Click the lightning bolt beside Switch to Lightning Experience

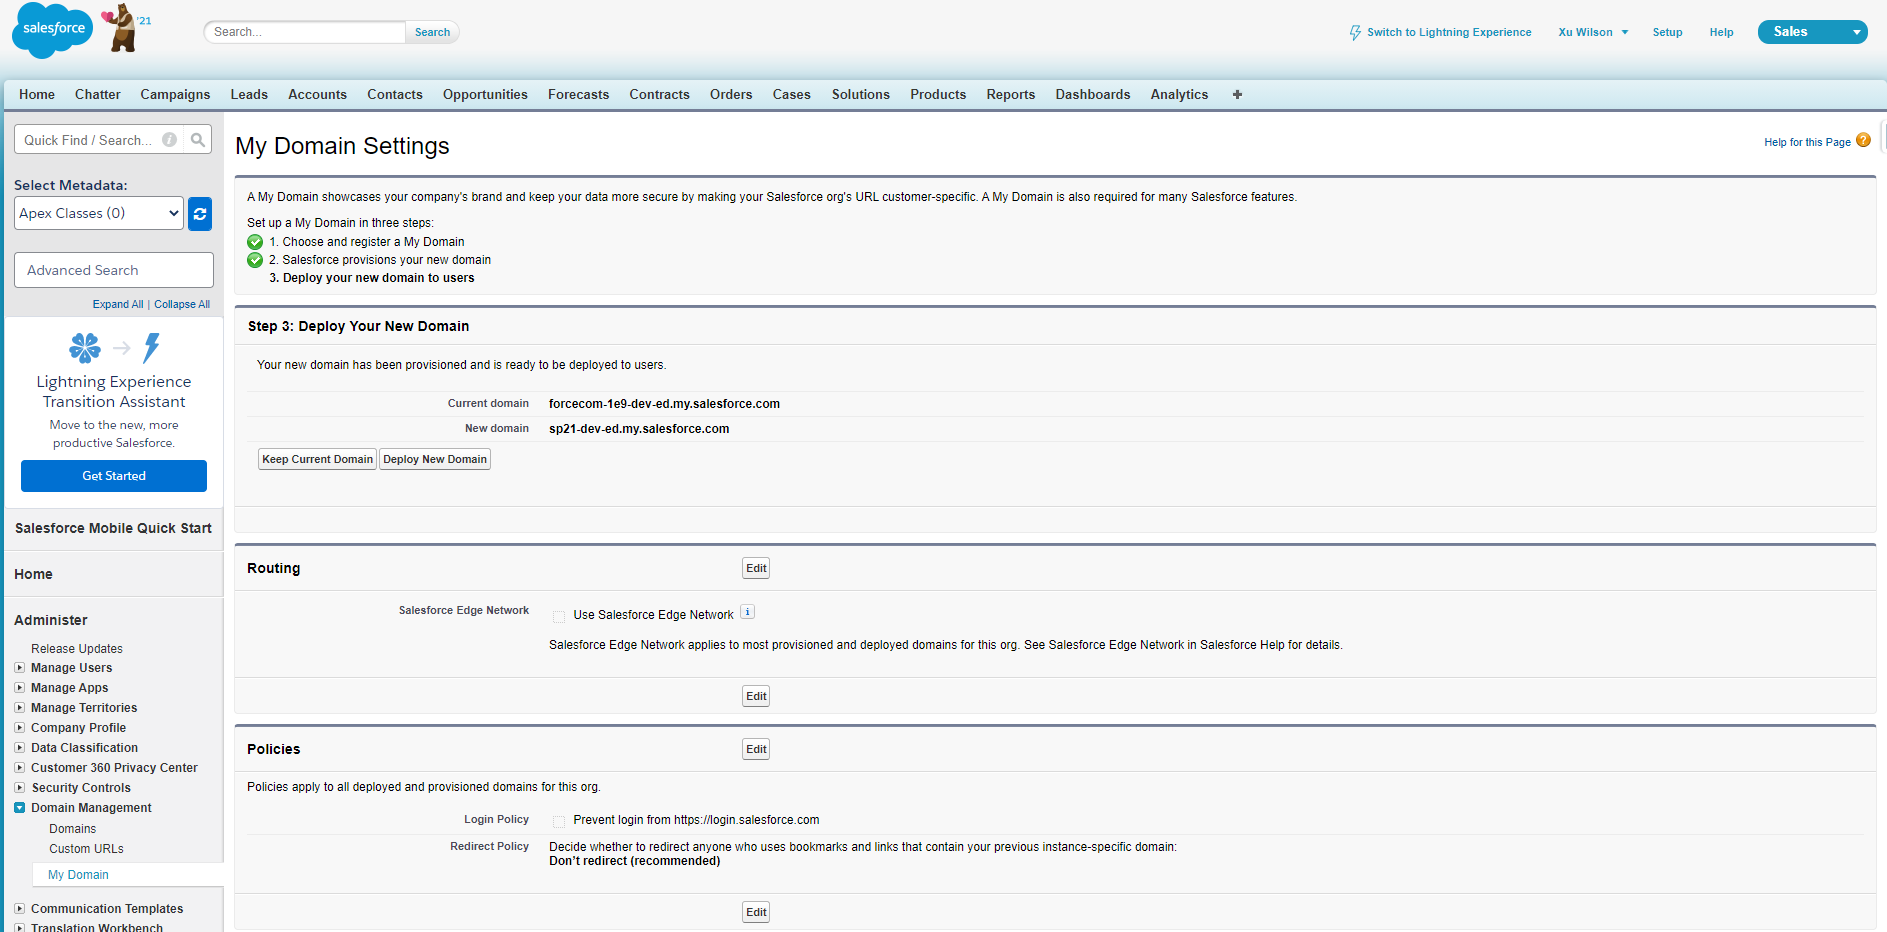click(x=1355, y=32)
